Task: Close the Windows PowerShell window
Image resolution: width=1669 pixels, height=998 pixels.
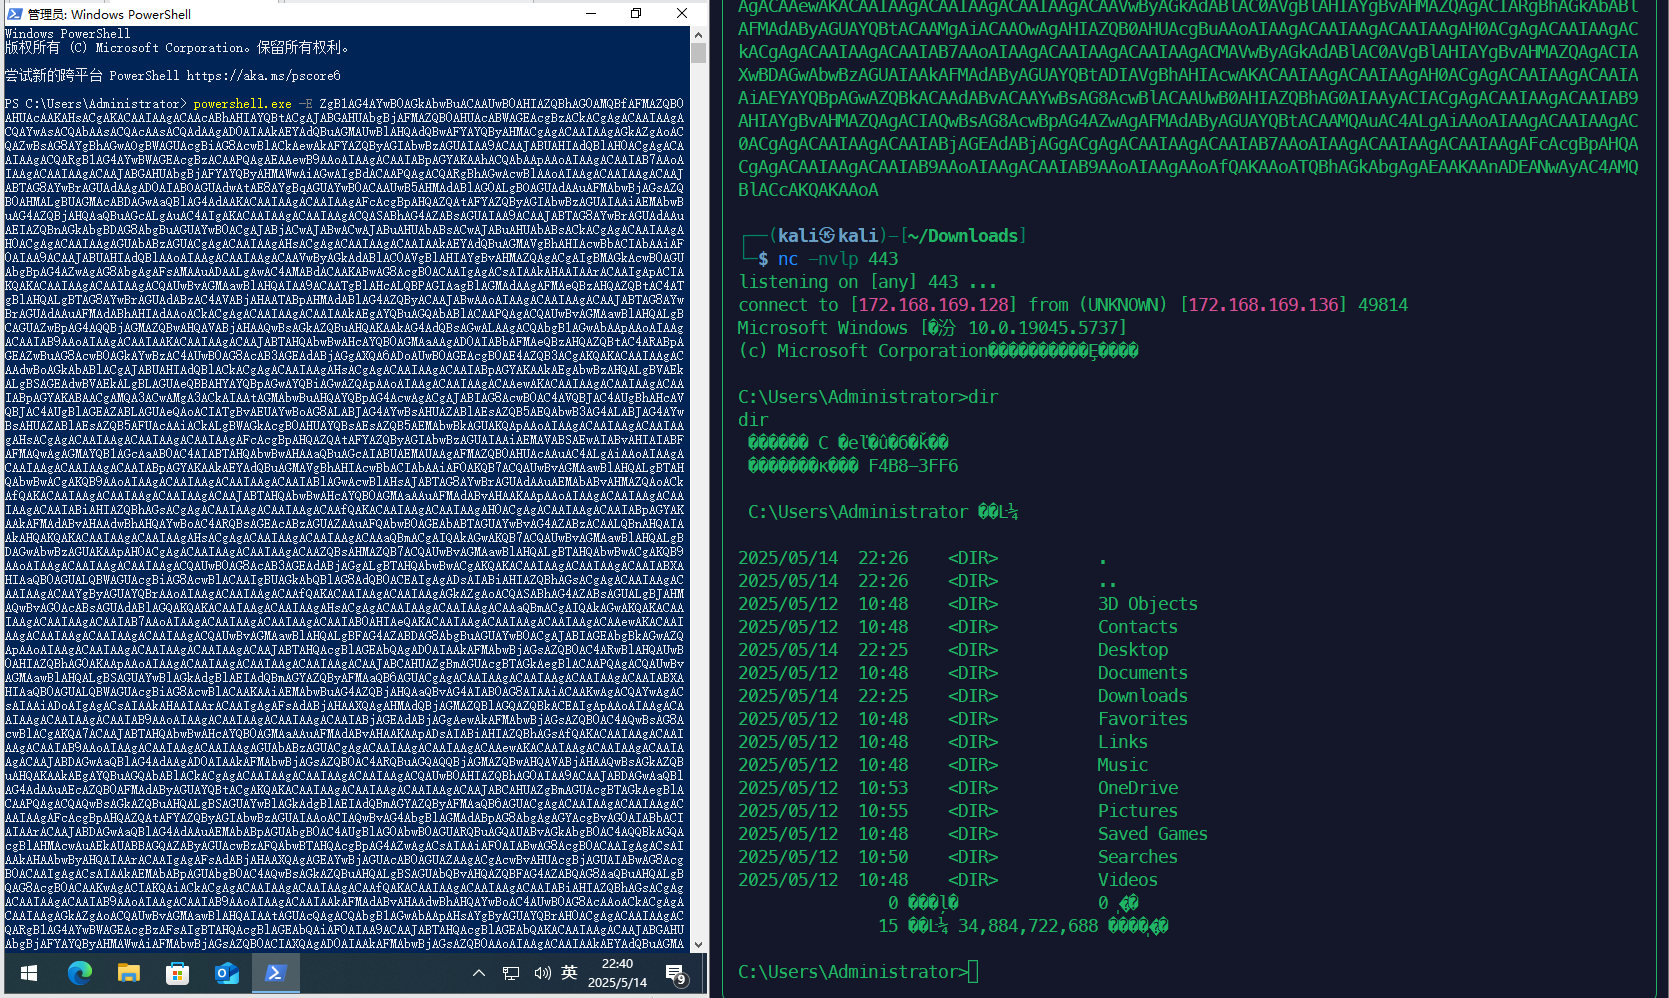Action: point(682,13)
